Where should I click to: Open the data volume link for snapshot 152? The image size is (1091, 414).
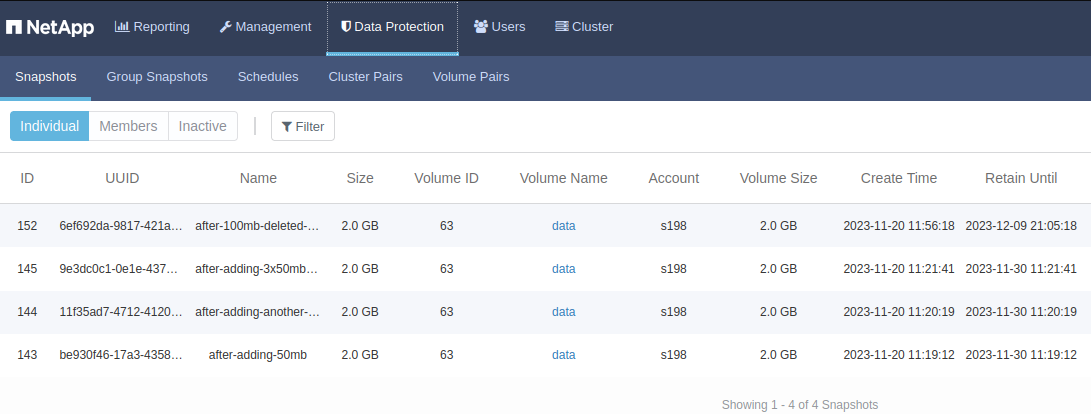click(564, 226)
